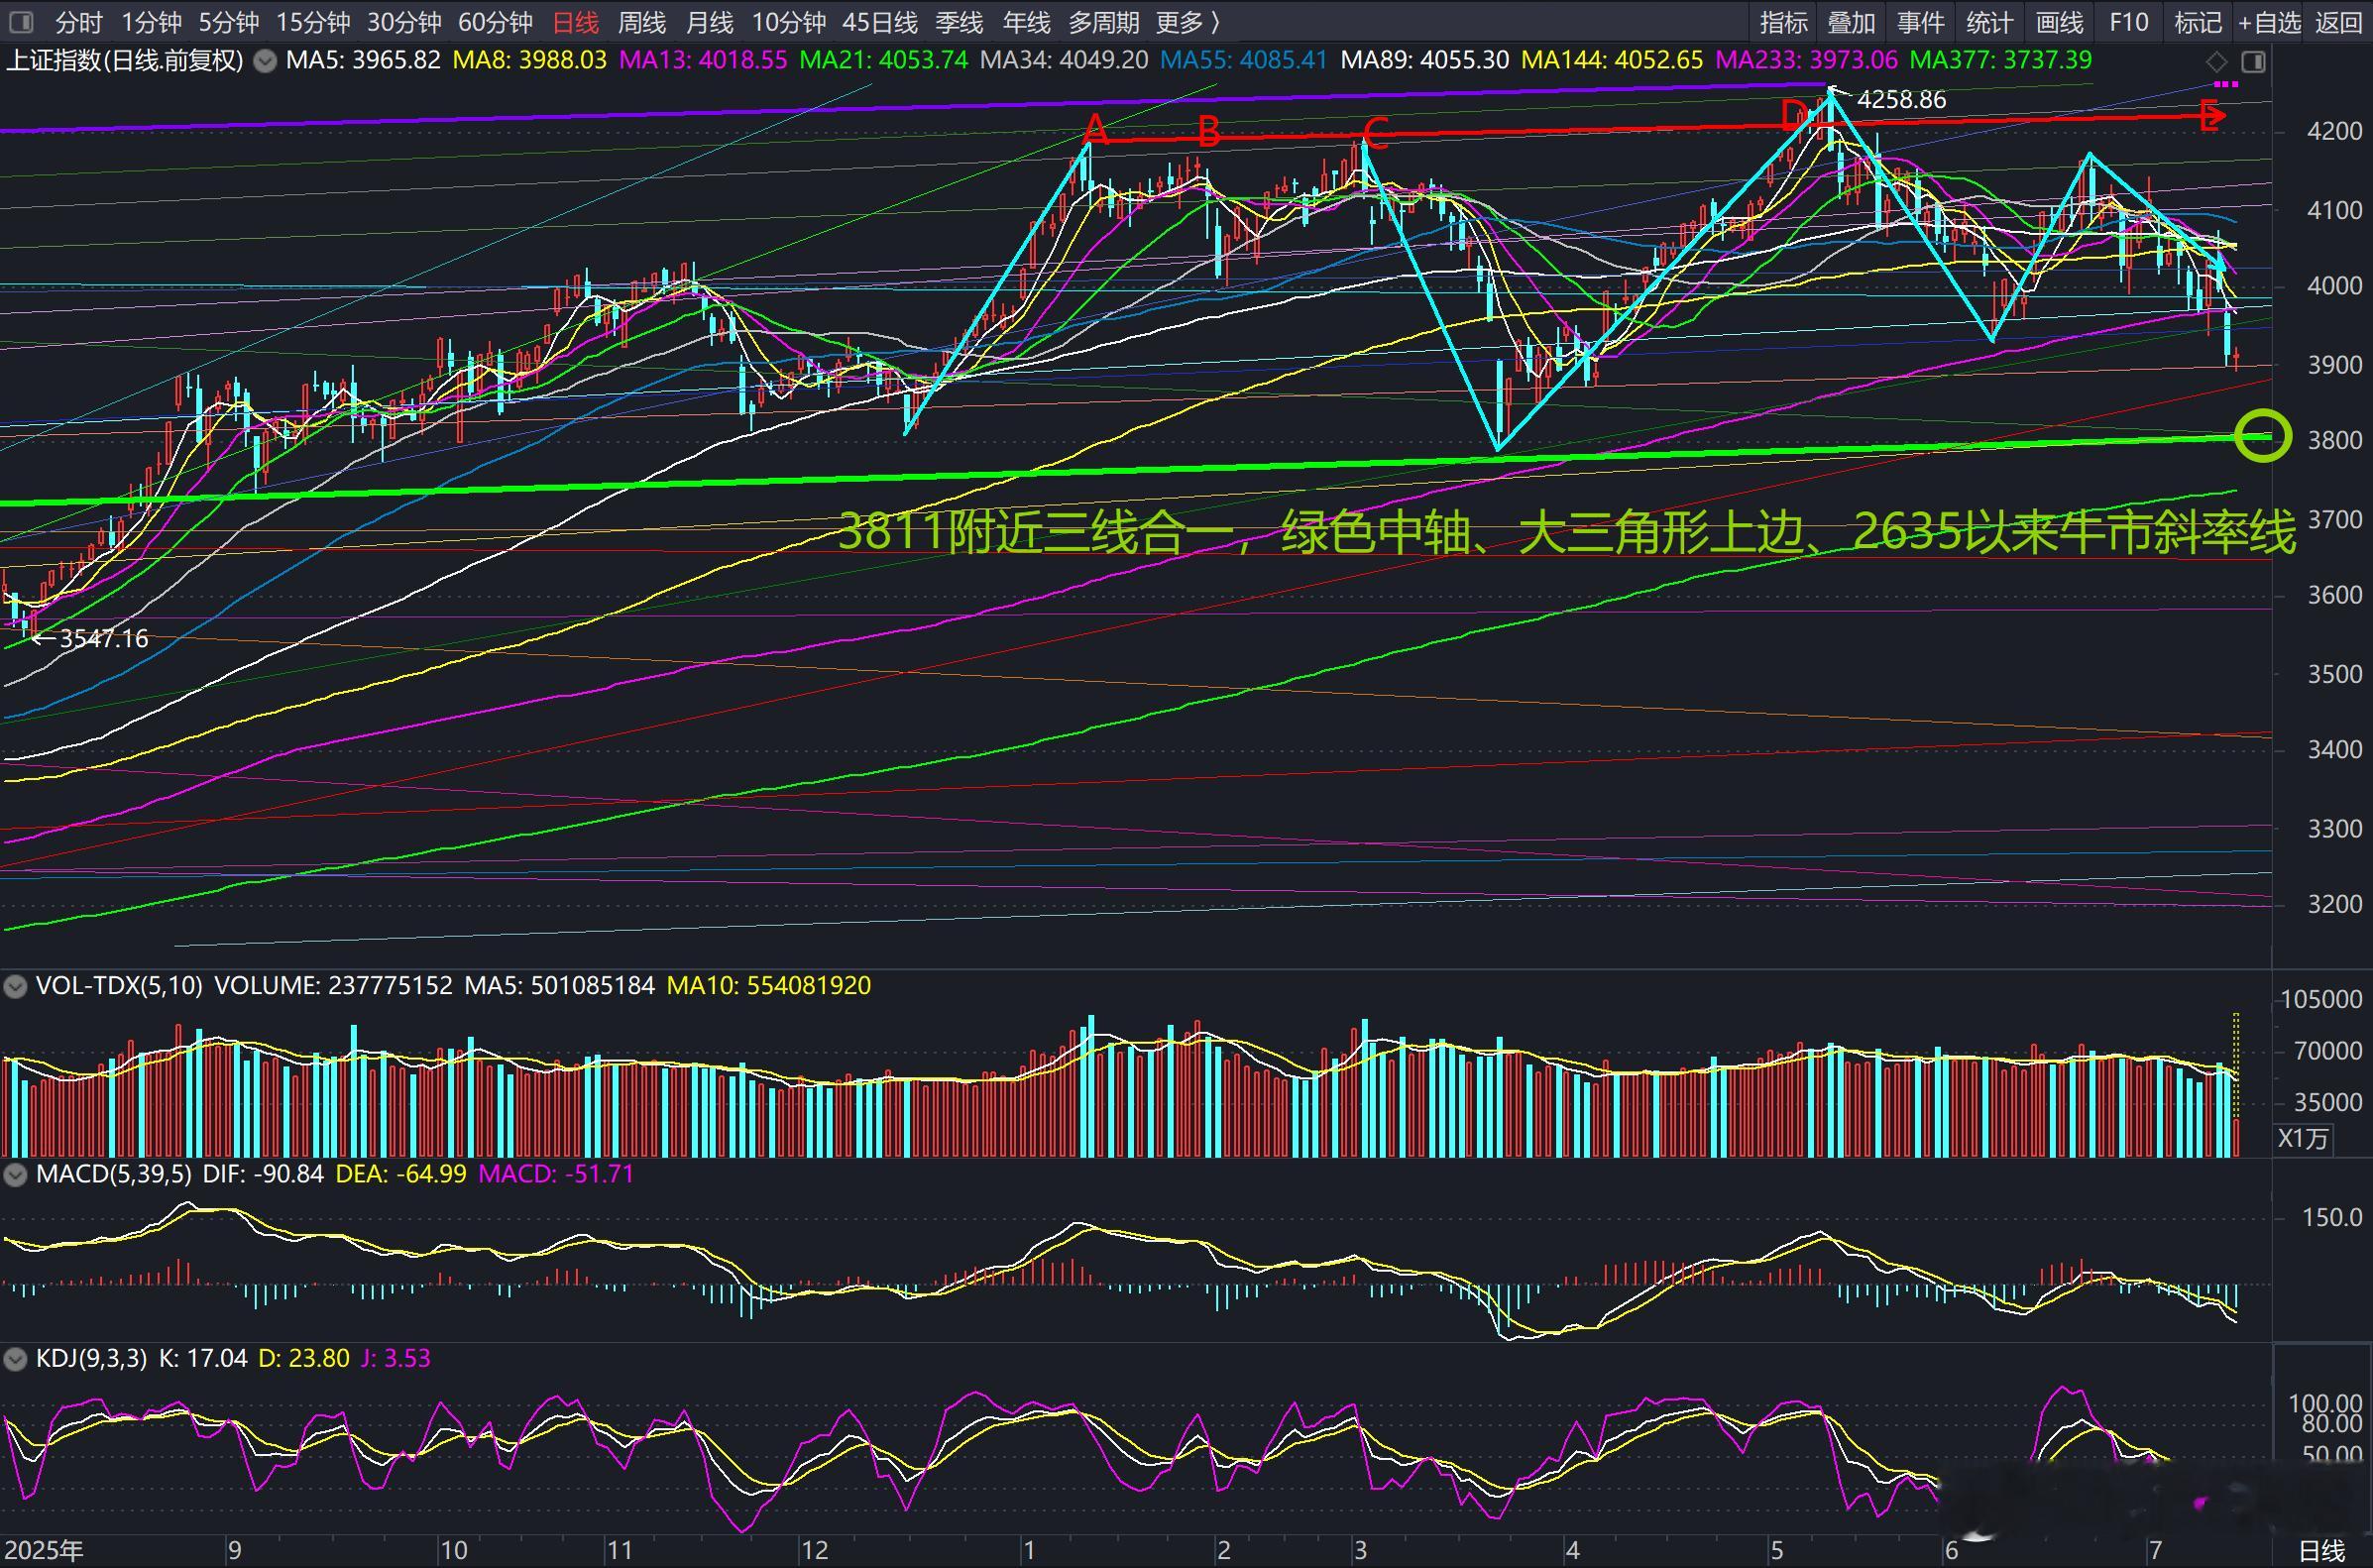Click the green 3811附近三线合一 annotation text
Screen dimensions: 2373x1568
(1566, 533)
